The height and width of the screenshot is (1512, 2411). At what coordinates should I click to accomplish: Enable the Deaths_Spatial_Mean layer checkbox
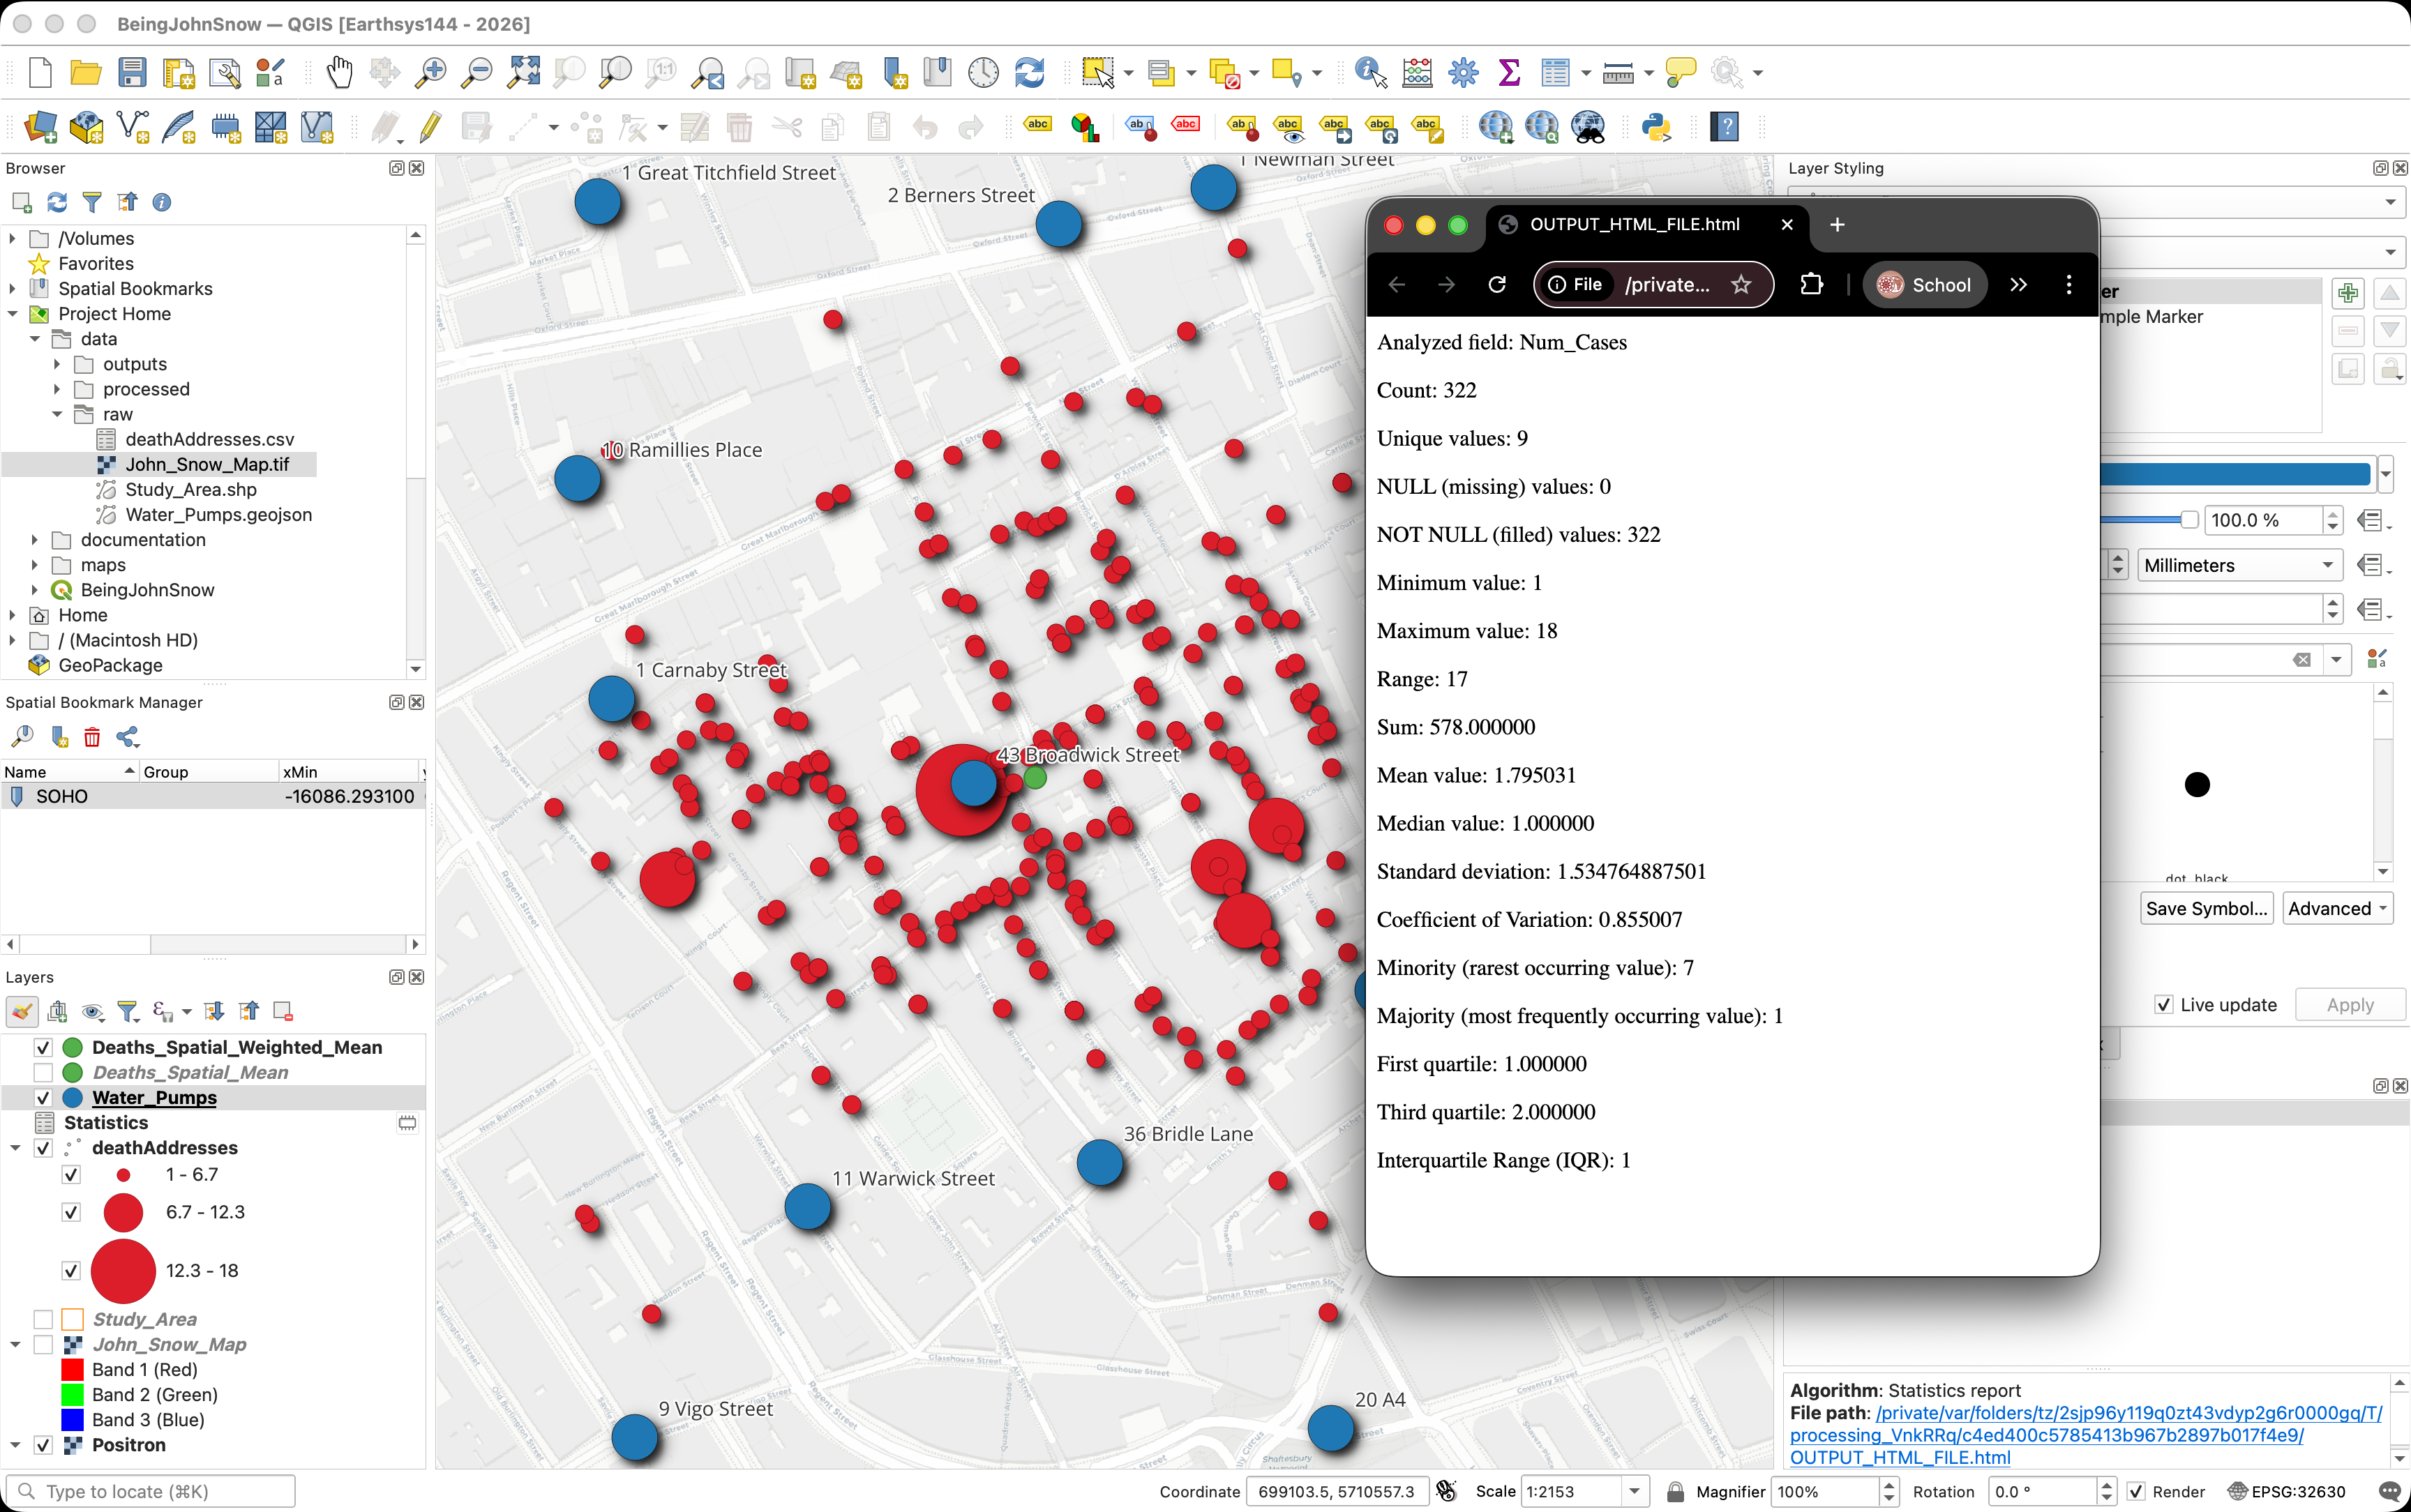[x=43, y=1072]
